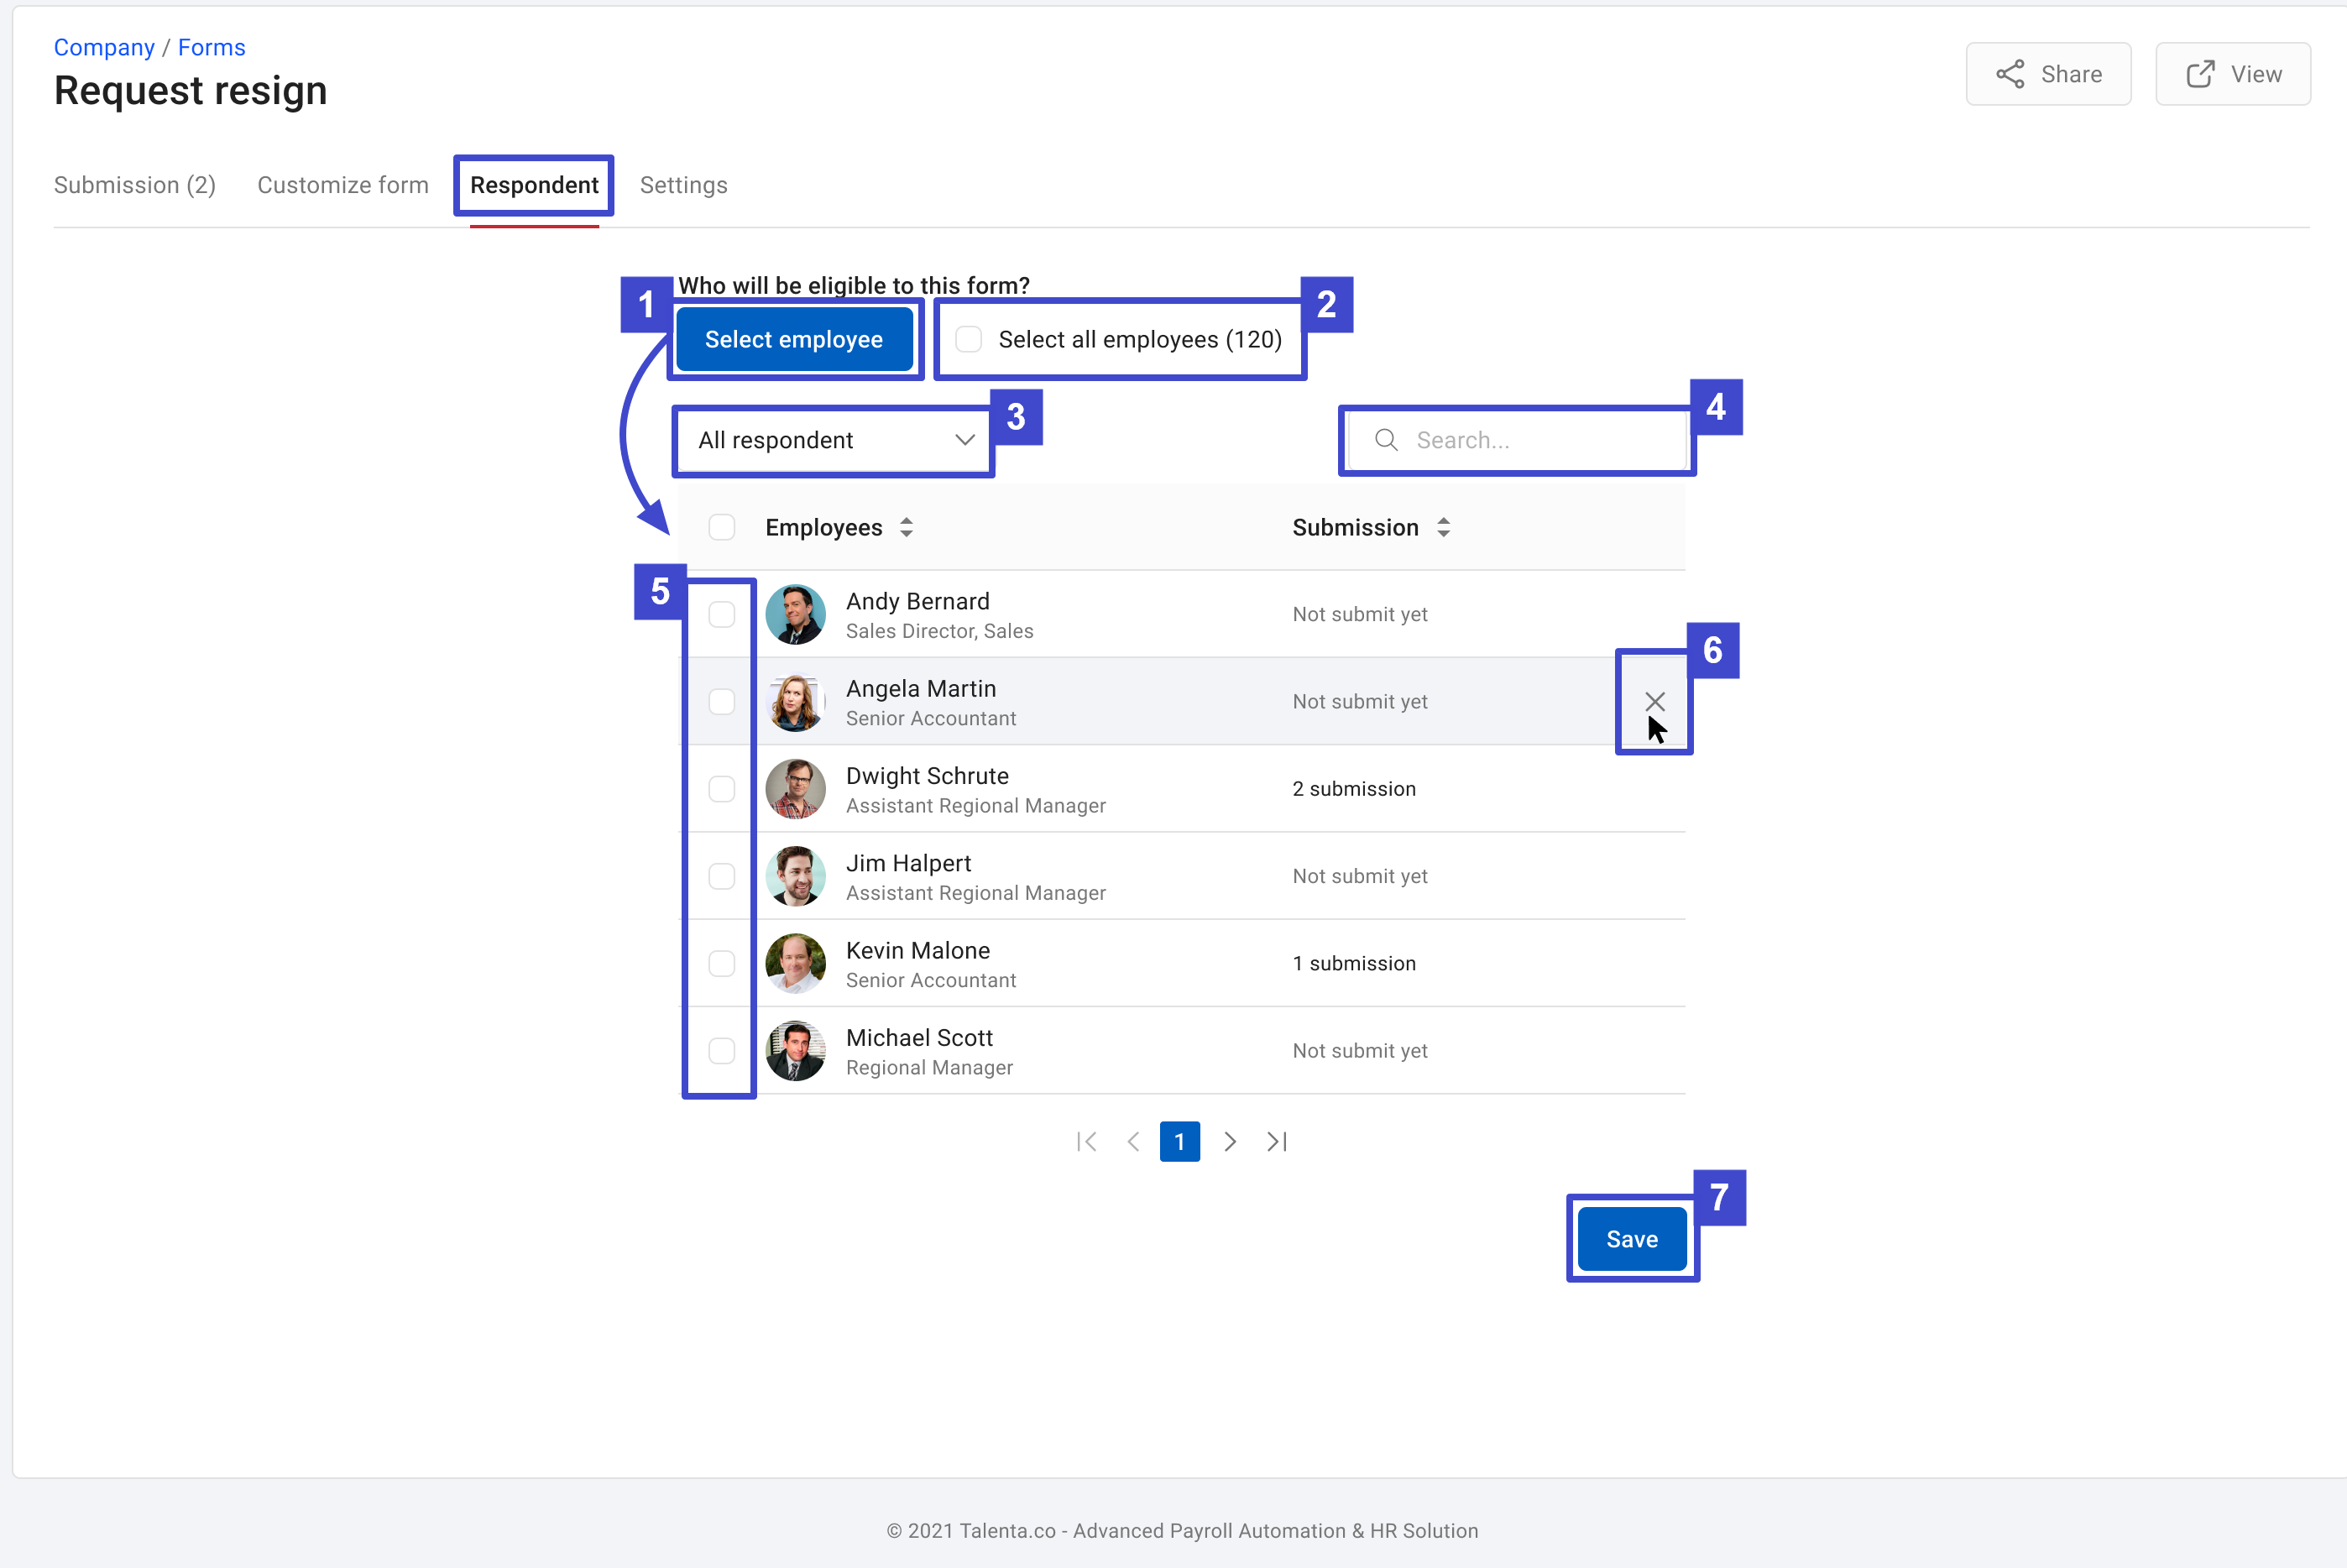Click the Save button
Viewport: 2347px width, 1568px height.
click(x=1632, y=1239)
